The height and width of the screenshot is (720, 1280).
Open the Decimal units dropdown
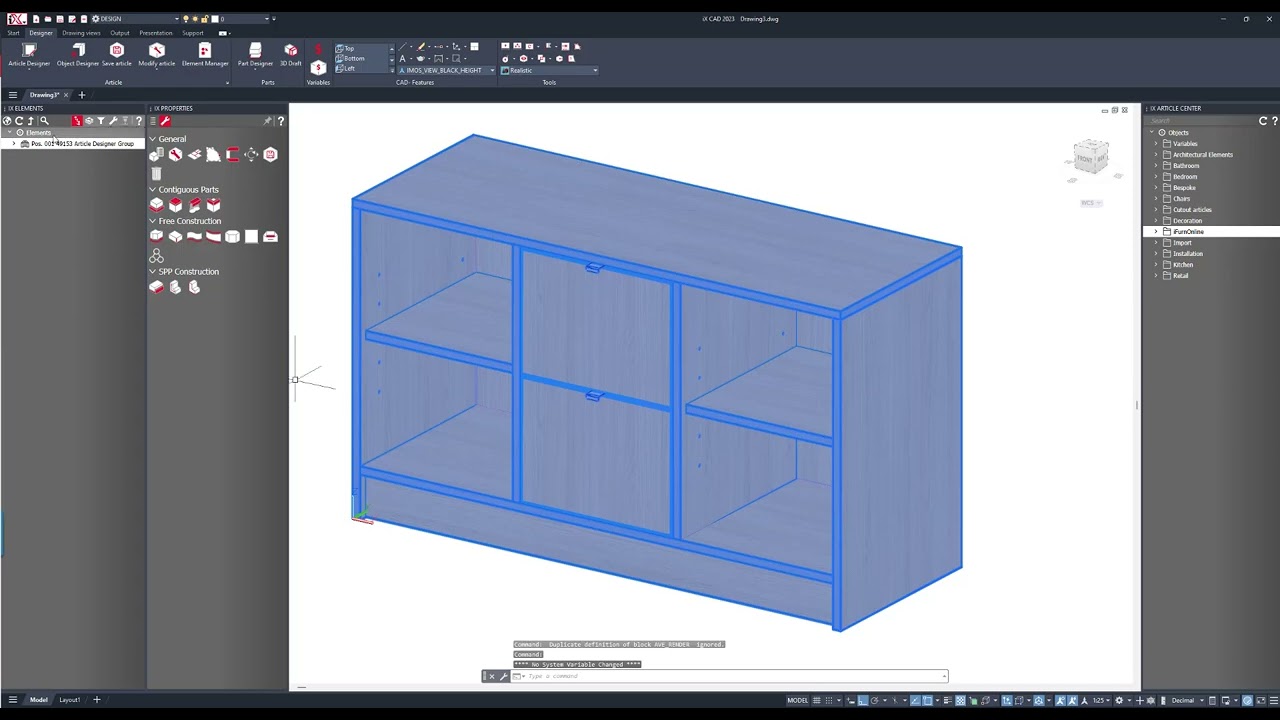1188,700
